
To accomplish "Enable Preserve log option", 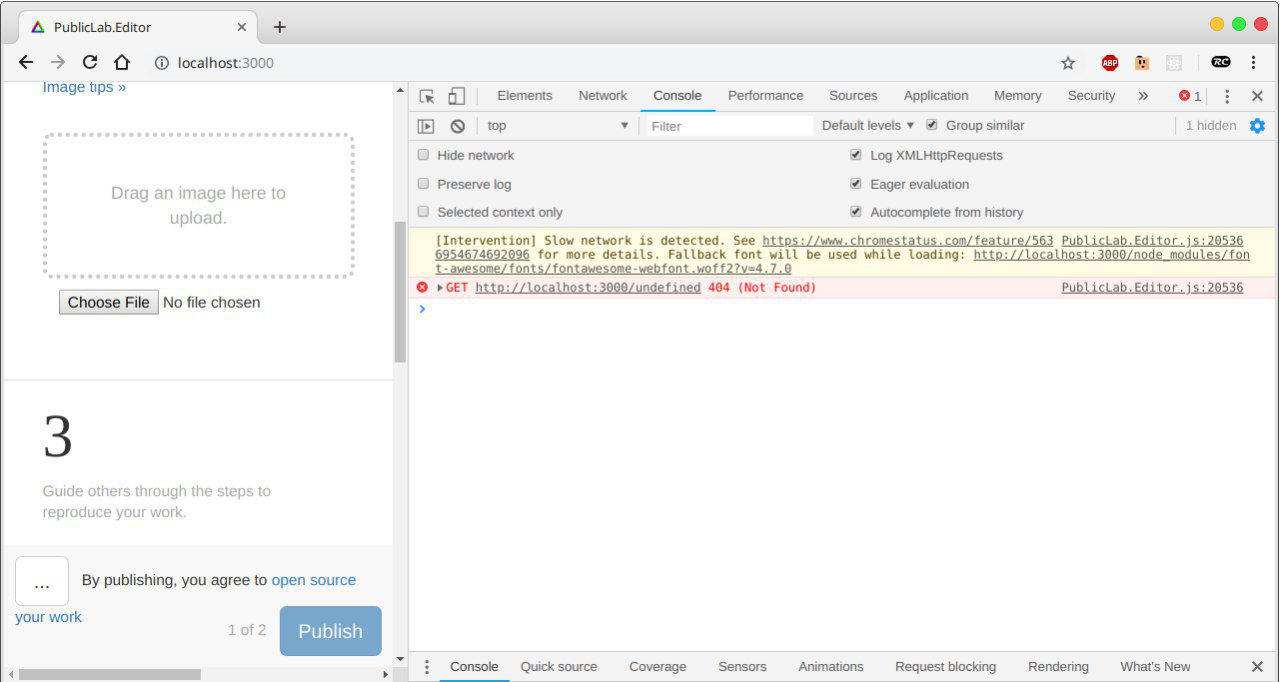I will tap(423, 184).
